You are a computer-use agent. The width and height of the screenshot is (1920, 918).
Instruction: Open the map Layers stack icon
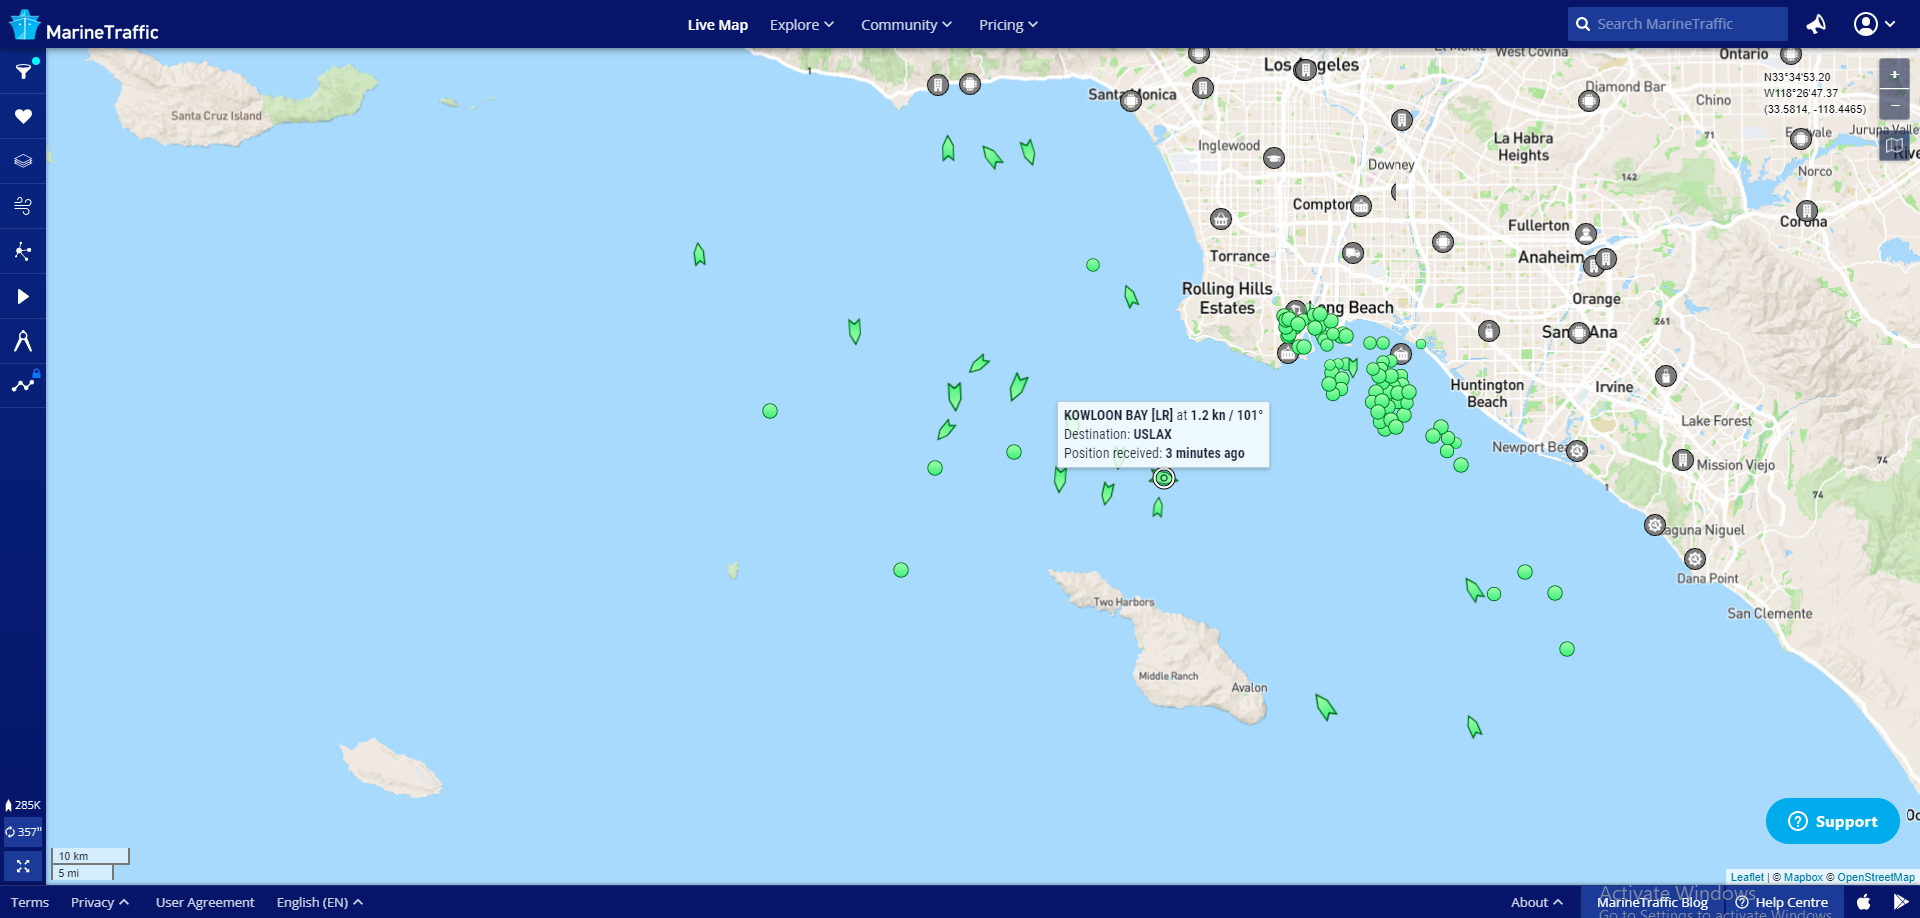coord(23,161)
